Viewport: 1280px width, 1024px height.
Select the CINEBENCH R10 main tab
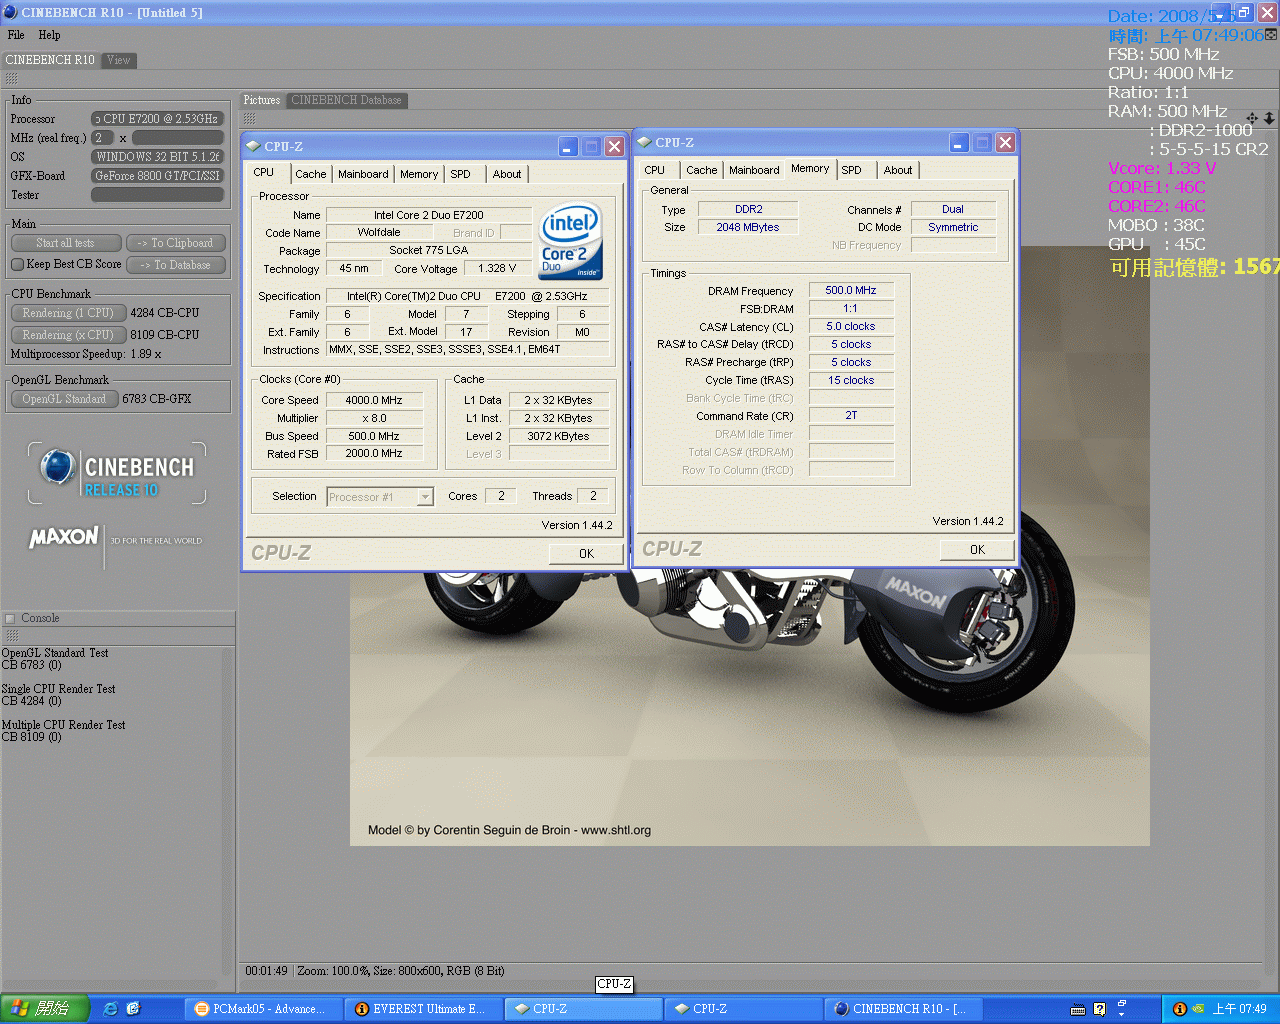tap(50, 60)
